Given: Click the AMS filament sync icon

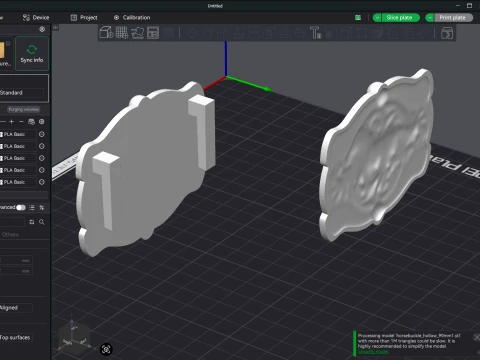Looking at the screenshot, I should tap(31, 122).
